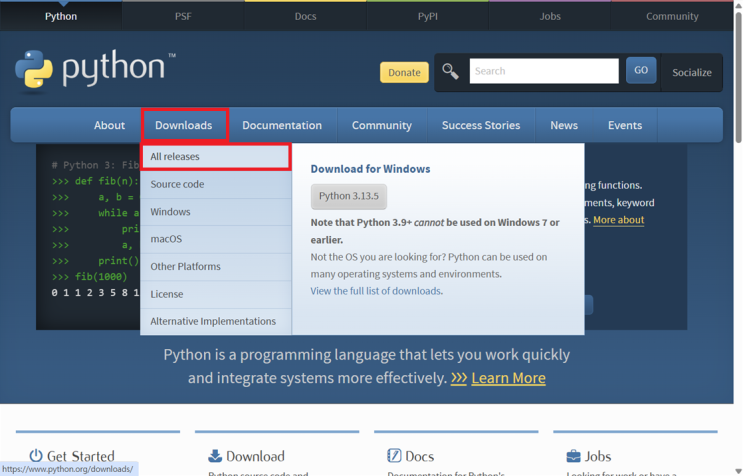Click the Download for Windows heading

[370, 169]
